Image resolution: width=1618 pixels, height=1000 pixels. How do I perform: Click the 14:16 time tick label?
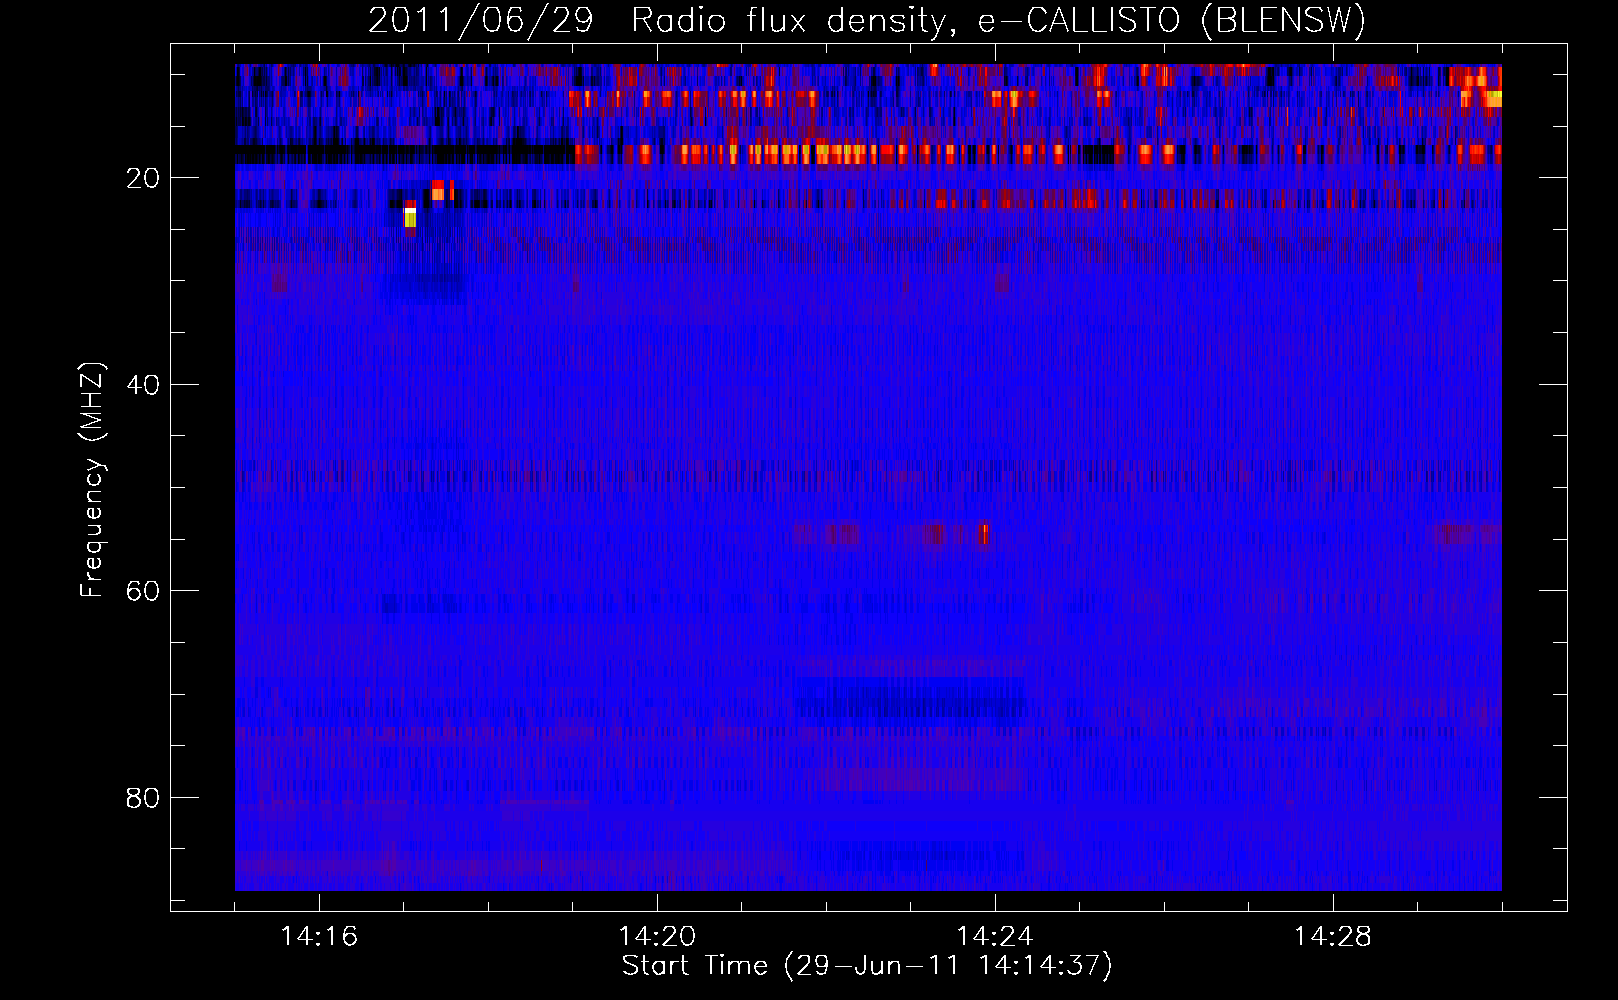(x=319, y=936)
